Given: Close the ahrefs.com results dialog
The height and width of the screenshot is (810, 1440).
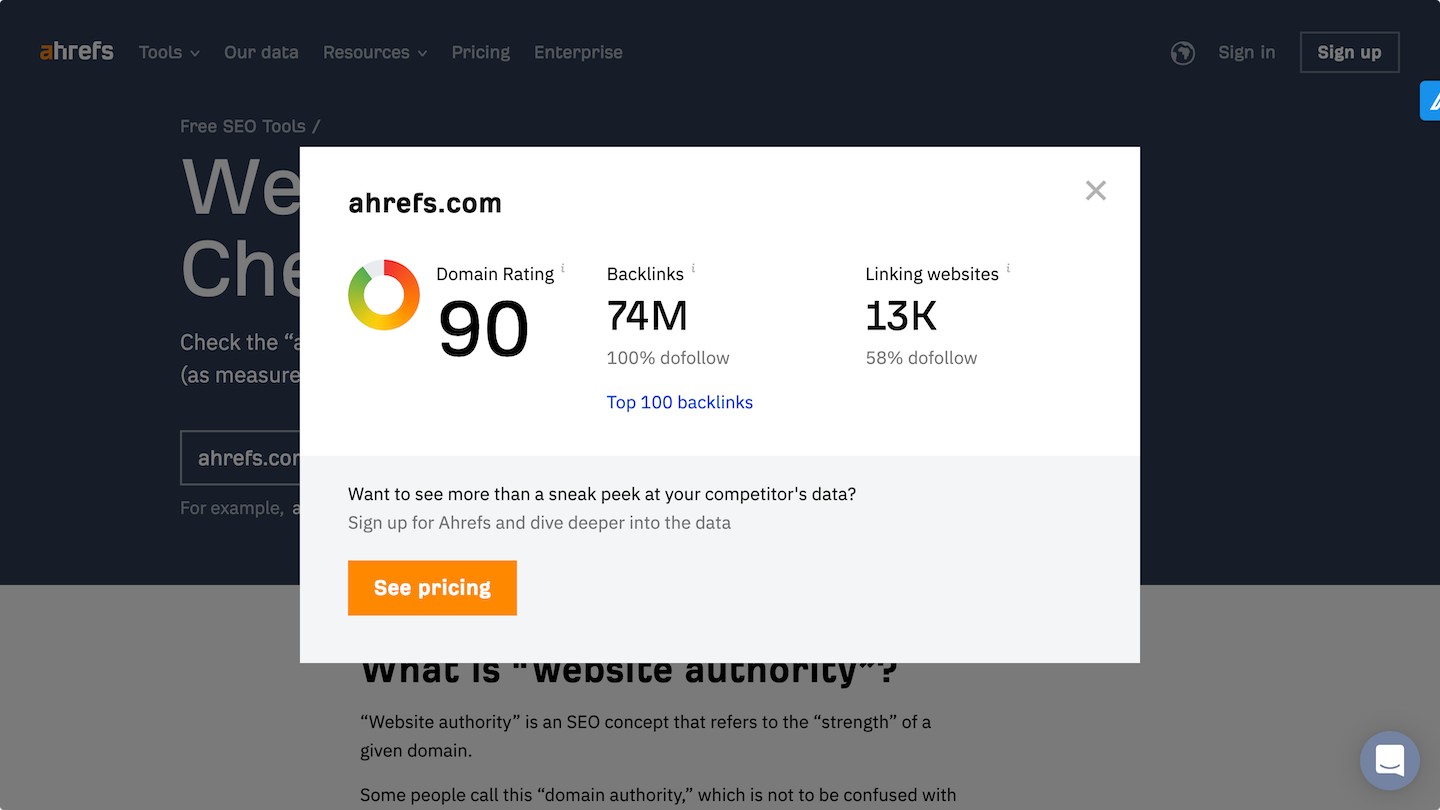Looking at the screenshot, I should tap(1096, 190).
